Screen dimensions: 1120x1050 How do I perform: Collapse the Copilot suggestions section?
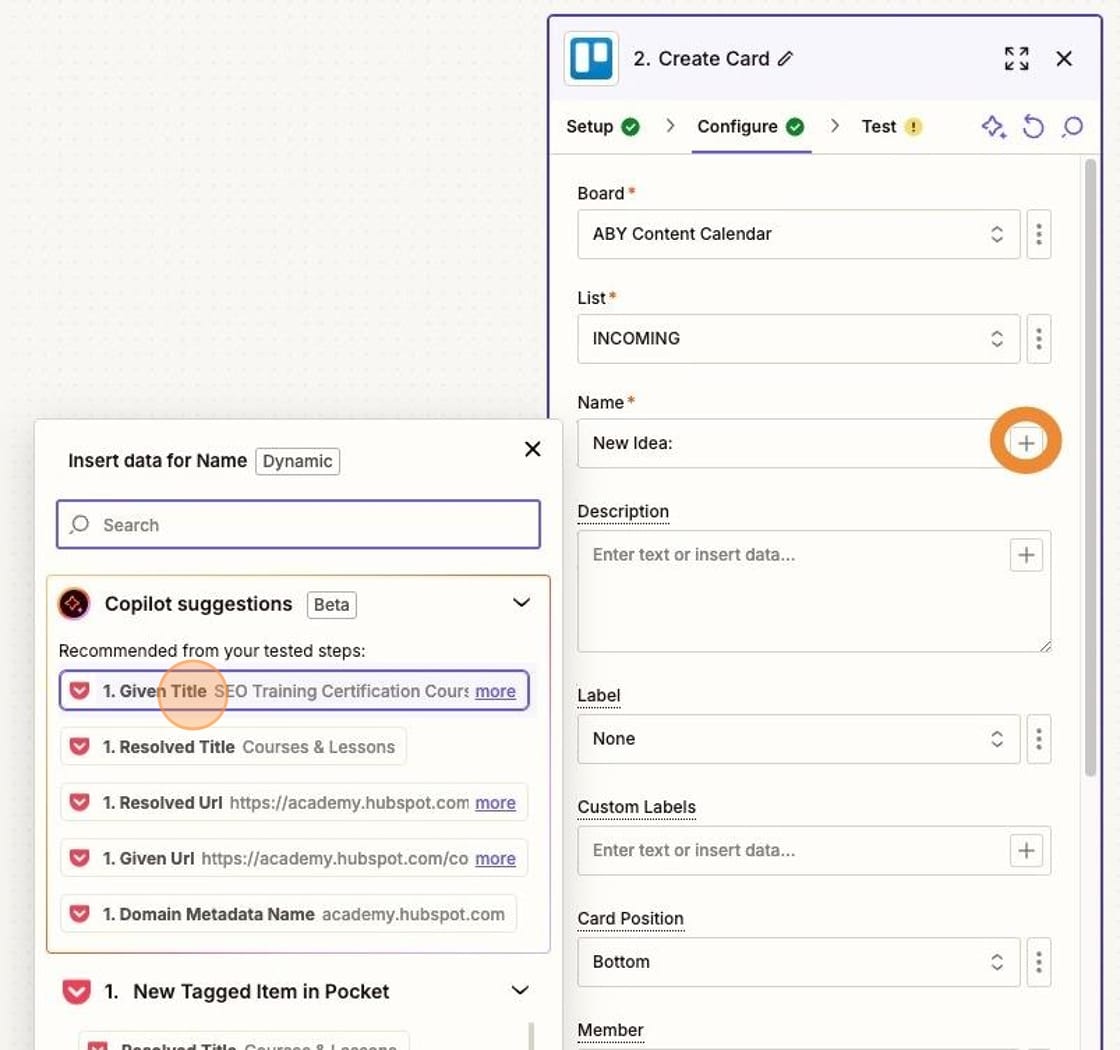(521, 603)
